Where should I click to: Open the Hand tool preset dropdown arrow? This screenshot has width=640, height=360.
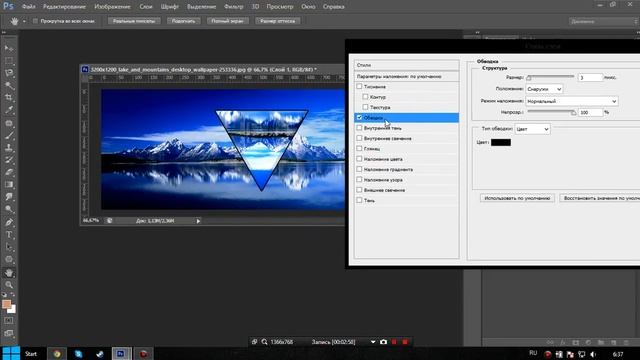coord(24,21)
